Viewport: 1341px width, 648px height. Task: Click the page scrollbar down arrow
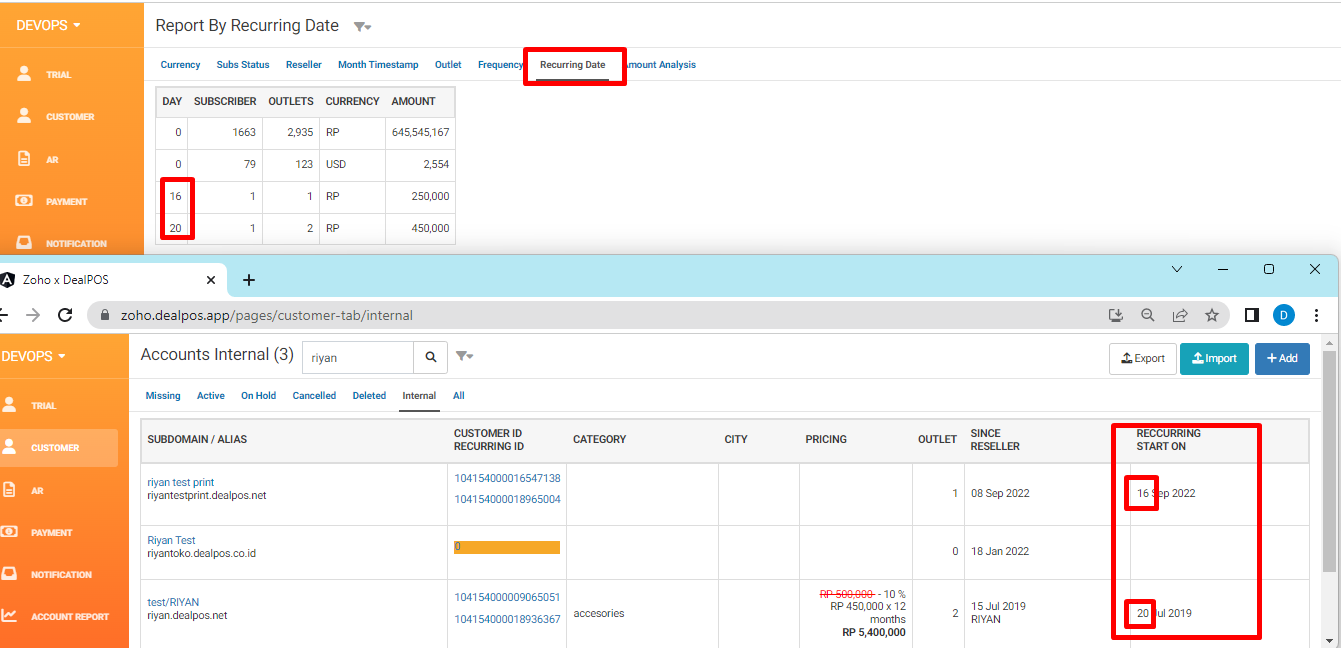pos(1329,640)
